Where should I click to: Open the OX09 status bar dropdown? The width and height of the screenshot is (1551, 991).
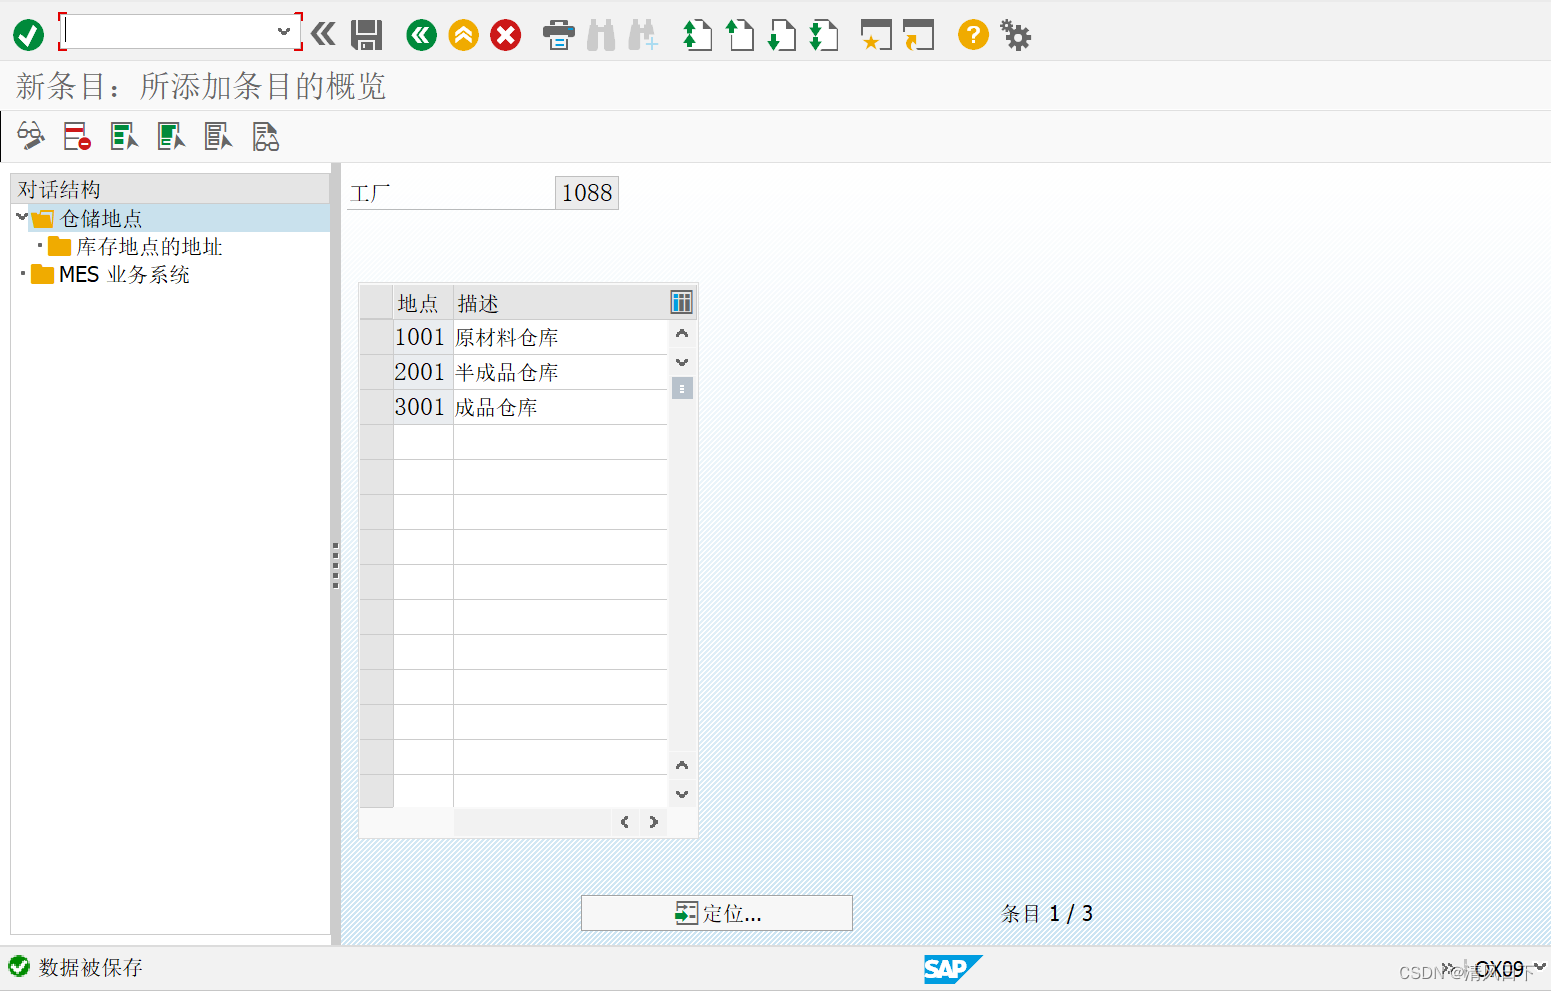click(x=1538, y=967)
